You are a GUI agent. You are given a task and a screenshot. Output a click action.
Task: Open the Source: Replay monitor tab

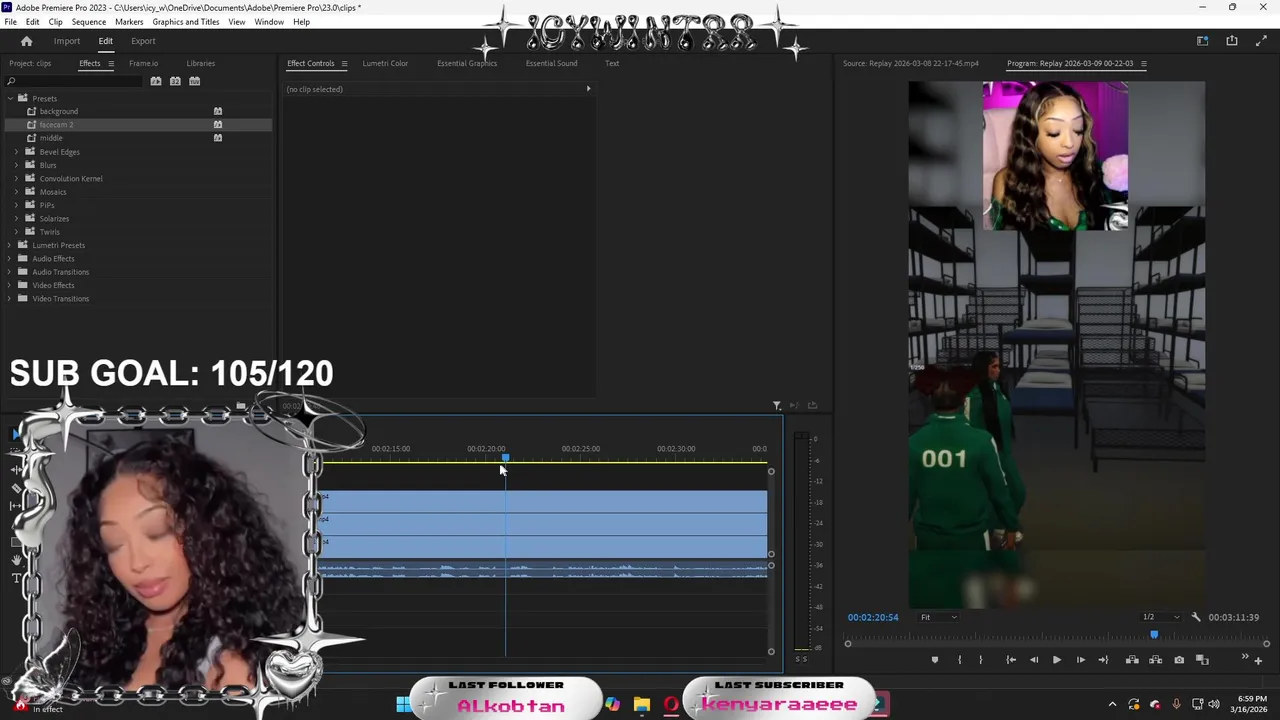pos(910,63)
